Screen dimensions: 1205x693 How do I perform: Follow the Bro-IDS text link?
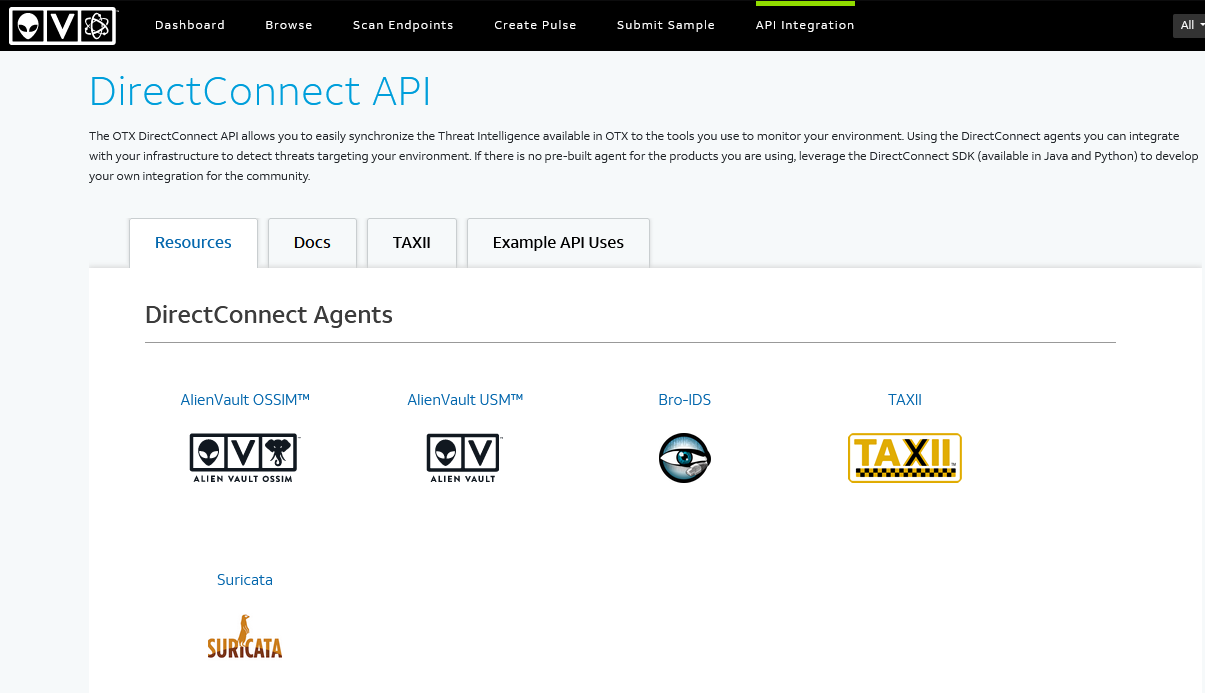[685, 400]
